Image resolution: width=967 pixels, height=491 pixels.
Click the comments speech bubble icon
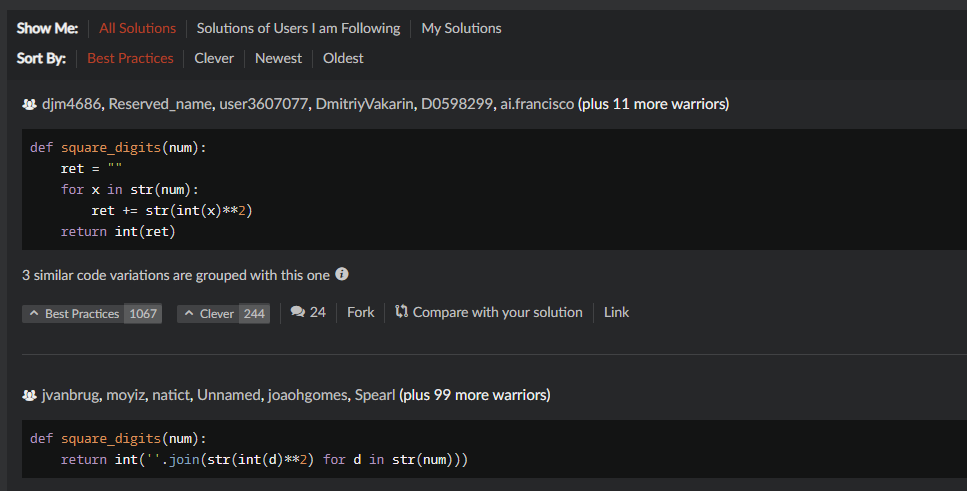[298, 312]
